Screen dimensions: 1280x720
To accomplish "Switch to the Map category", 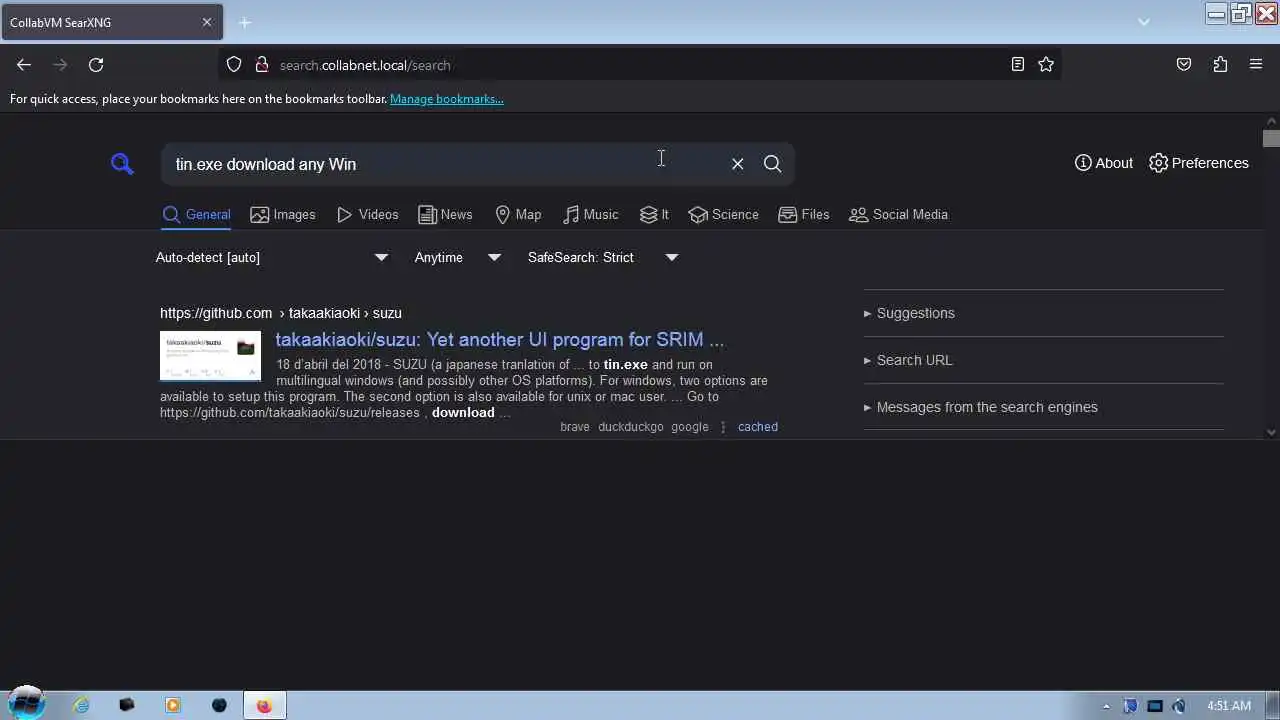I will pyautogui.click(x=518, y=214).
